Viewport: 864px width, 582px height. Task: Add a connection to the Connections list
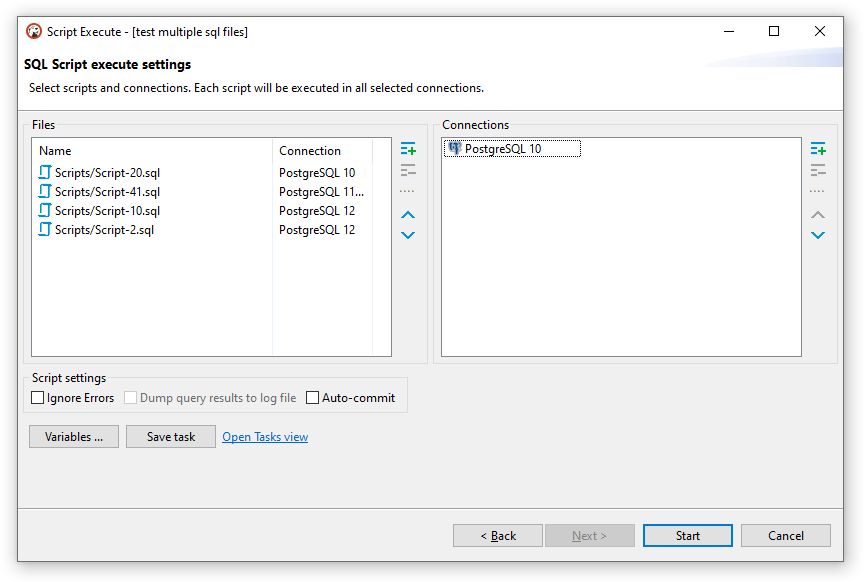coord(818,147)
